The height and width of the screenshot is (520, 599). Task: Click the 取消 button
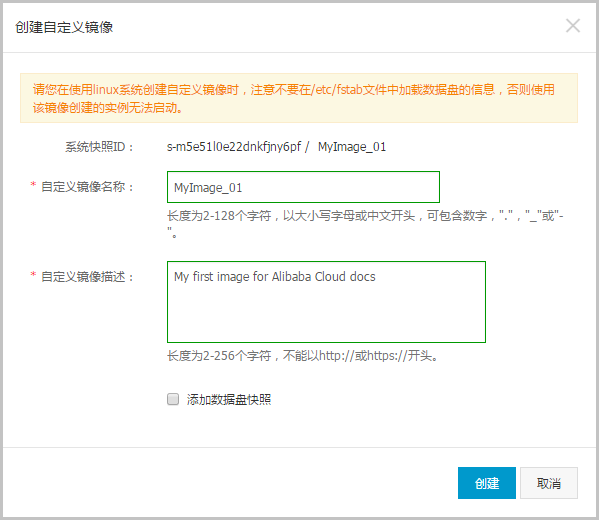coord(549,483)
